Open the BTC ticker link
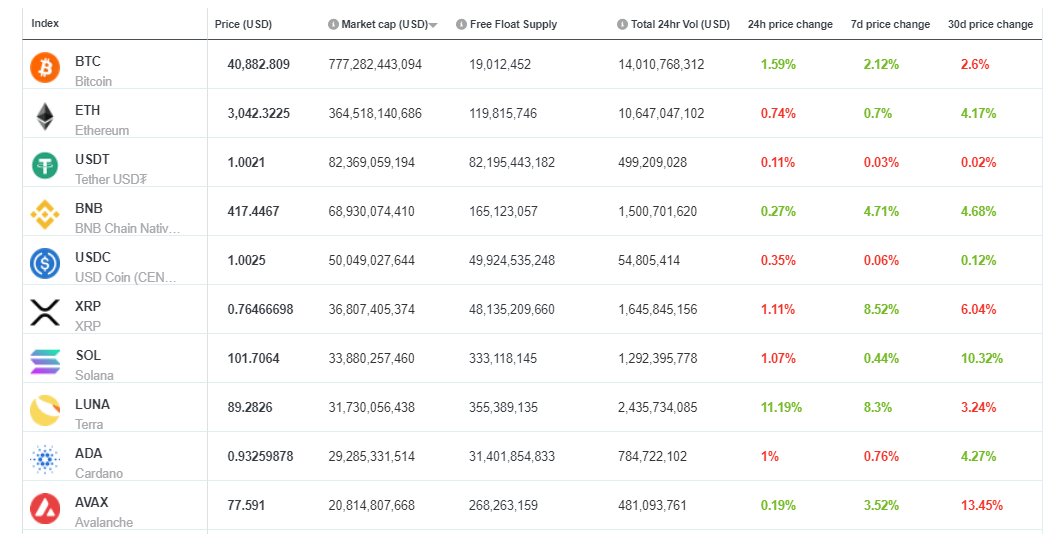Image resolution: width=1055 pixels, height=534 pixels. (x=87, y=61)
